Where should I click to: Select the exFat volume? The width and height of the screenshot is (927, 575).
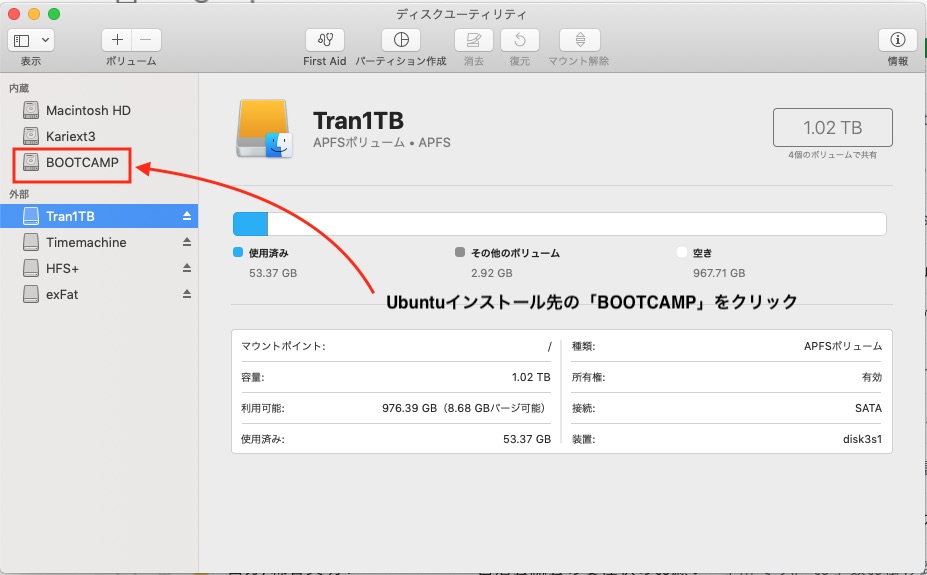click(99, 294)
